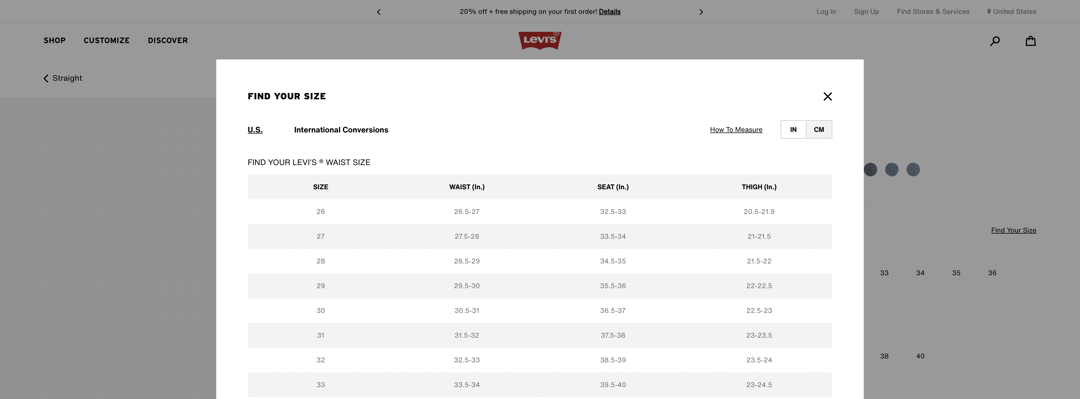Click seat value 32.5-33

(x=613, y=212)
